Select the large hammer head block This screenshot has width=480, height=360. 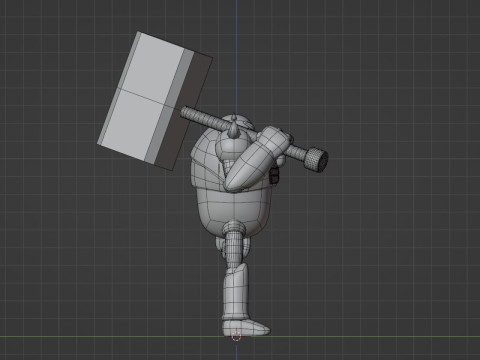155,101
